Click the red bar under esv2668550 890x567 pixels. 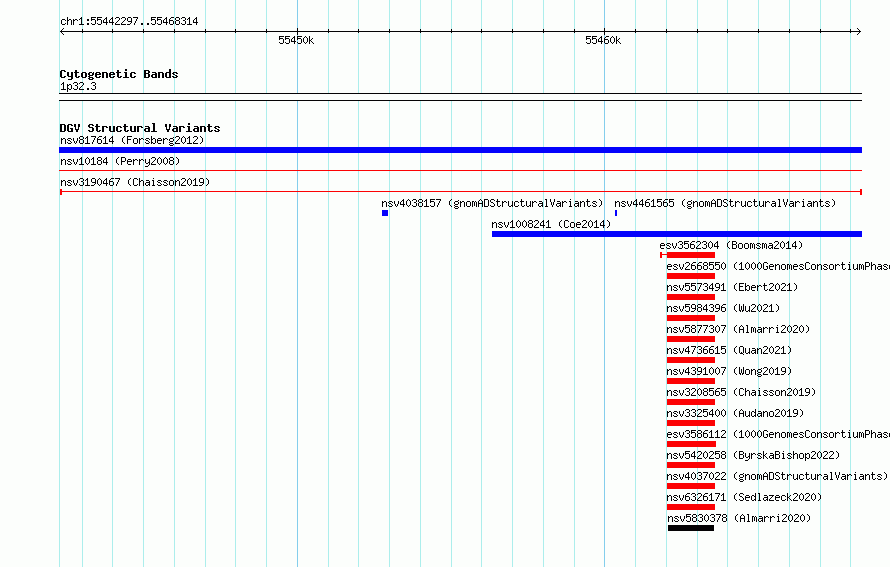tap(691, 276)
